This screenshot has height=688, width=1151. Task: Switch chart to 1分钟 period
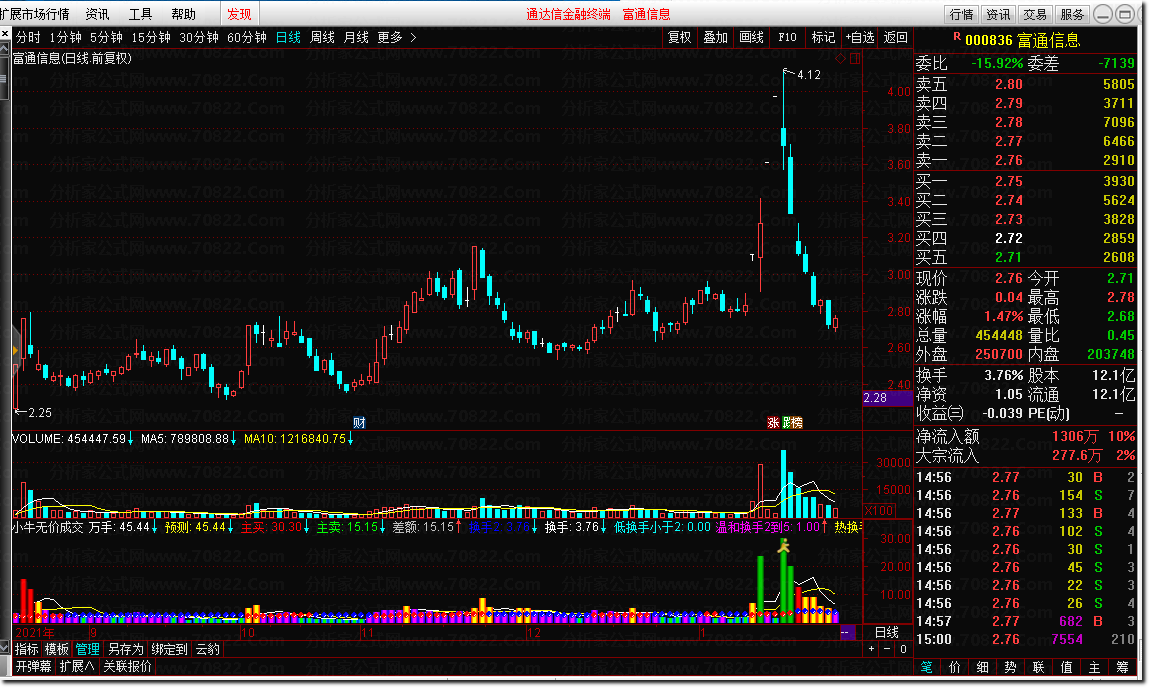[65, 37]
